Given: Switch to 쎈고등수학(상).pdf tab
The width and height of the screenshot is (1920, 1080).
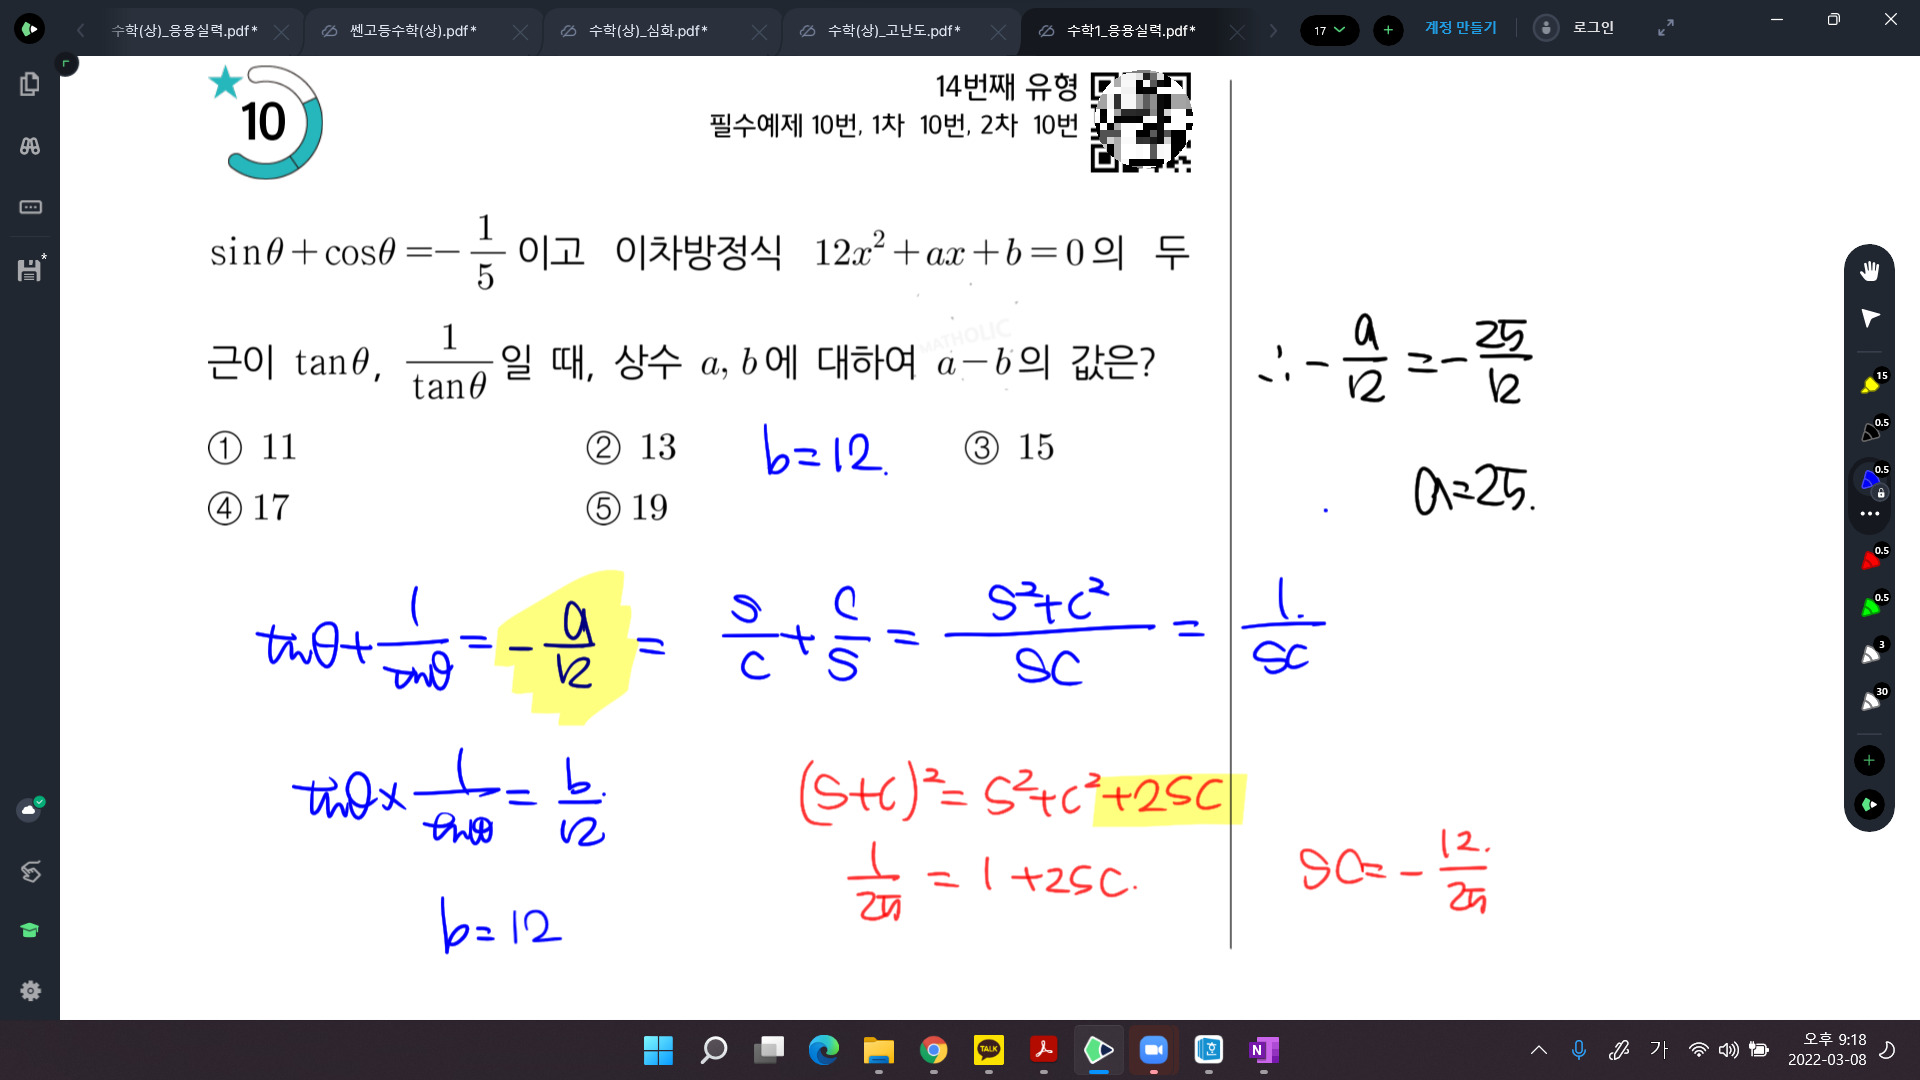Looking at the screenshot, I should click(412, 31).
